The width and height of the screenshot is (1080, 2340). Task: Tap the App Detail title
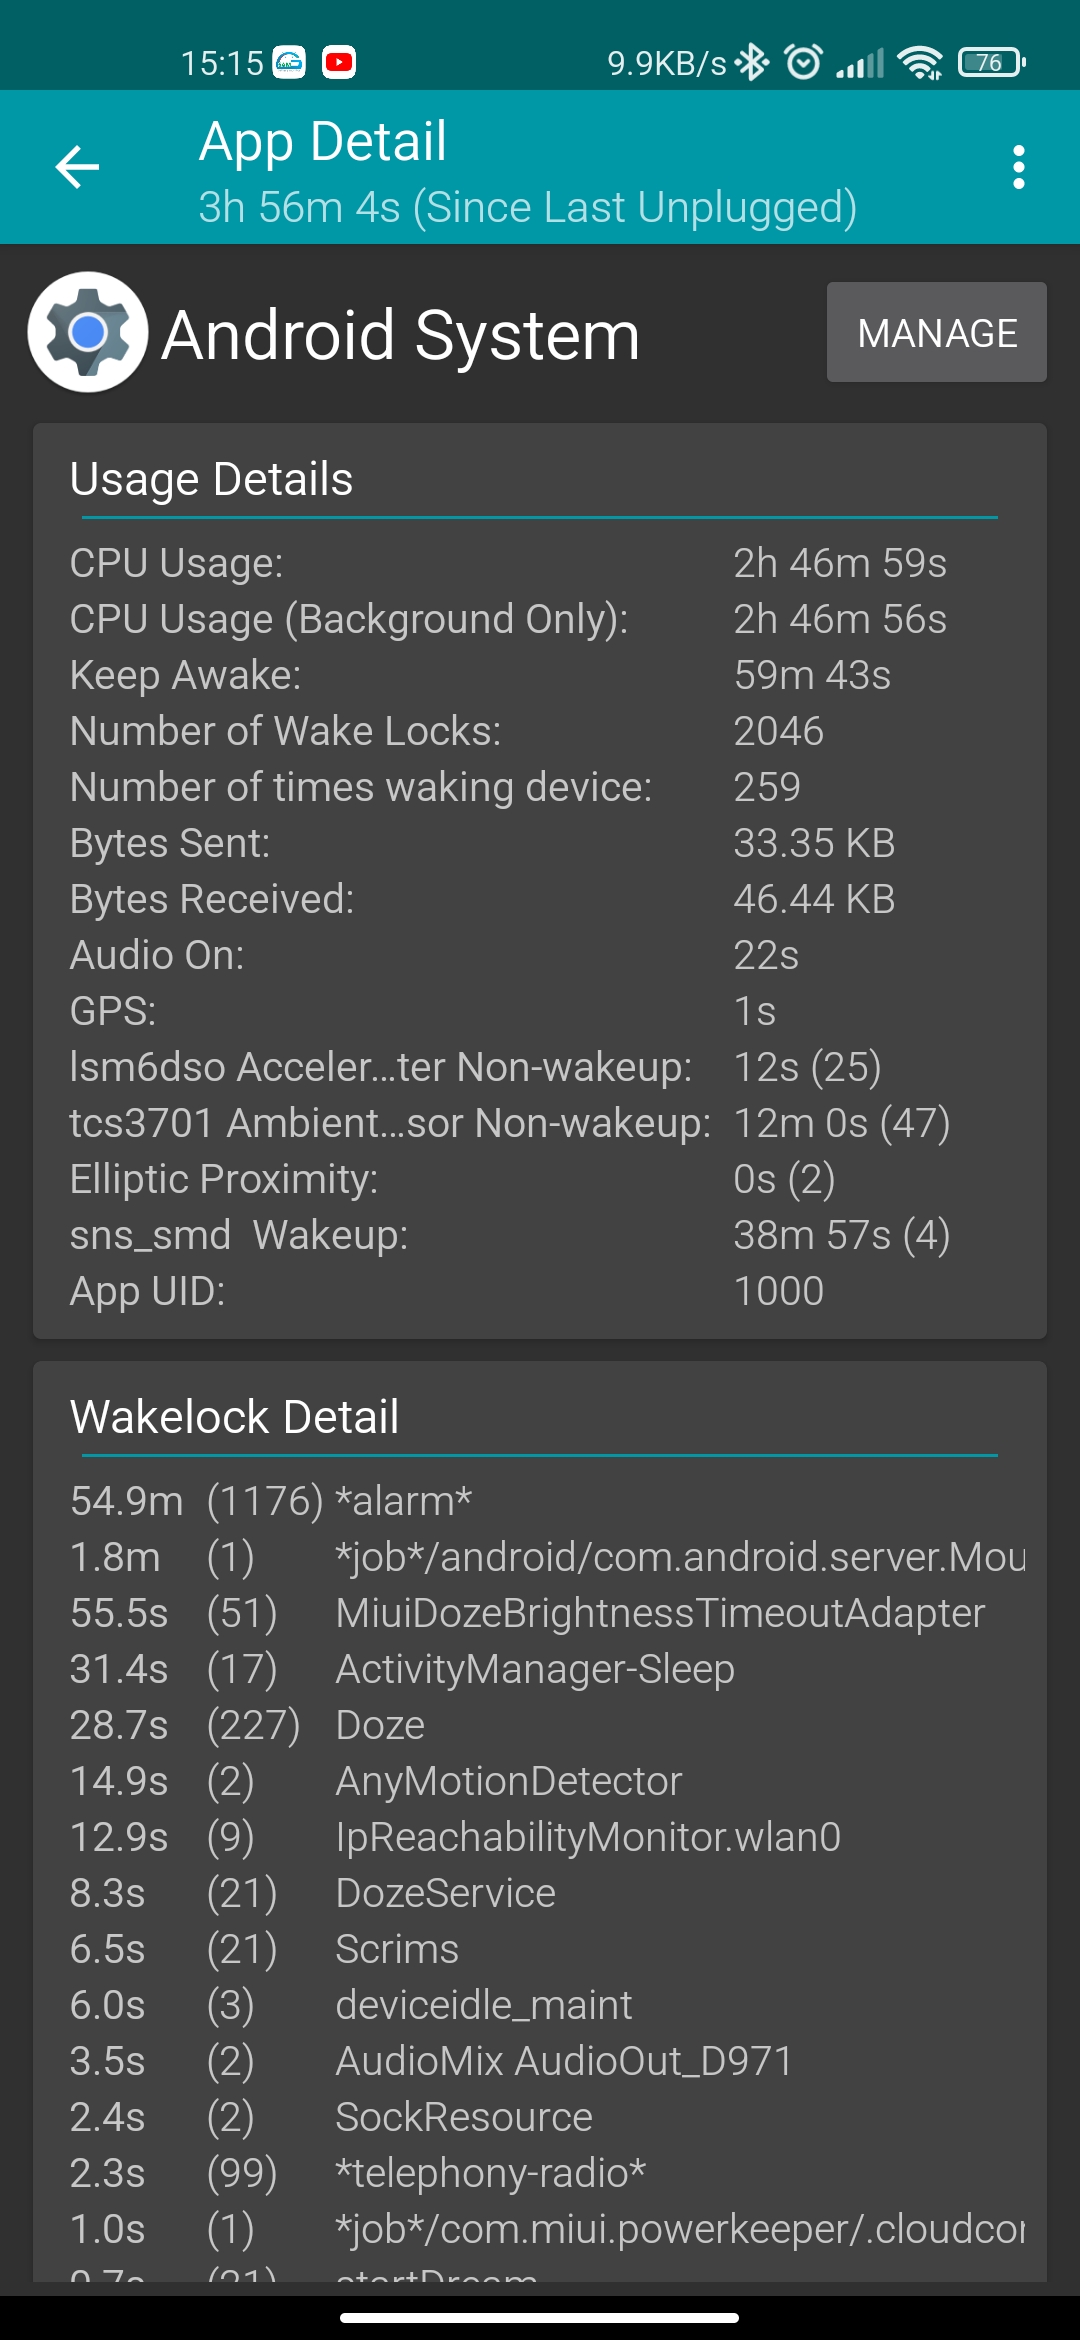tap(322, 141)
